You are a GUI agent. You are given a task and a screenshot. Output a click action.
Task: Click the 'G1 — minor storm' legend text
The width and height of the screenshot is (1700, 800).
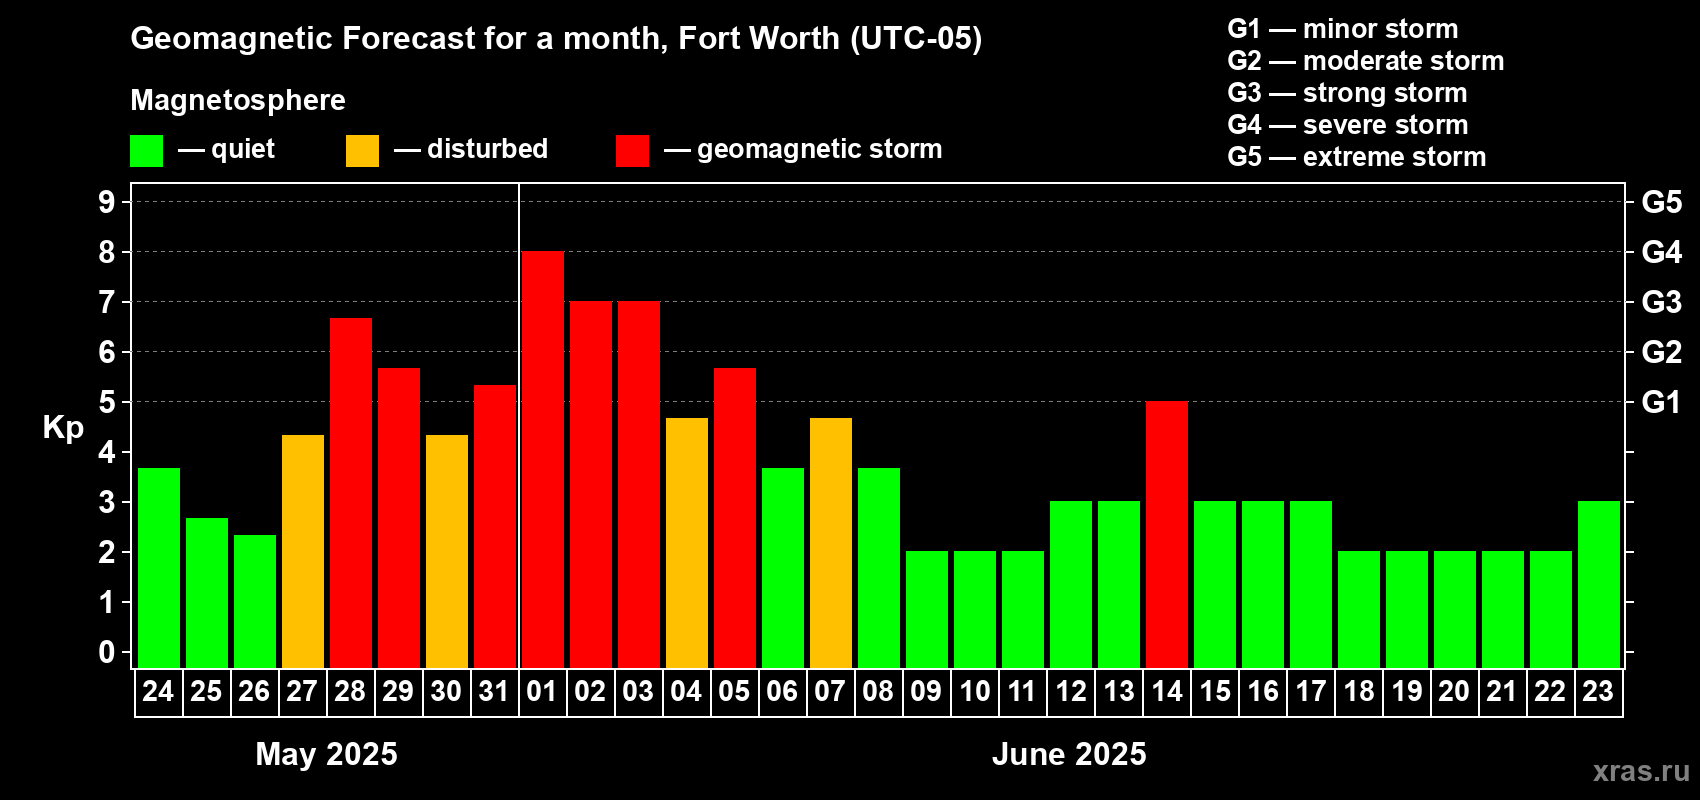[x=1343, y=29]
